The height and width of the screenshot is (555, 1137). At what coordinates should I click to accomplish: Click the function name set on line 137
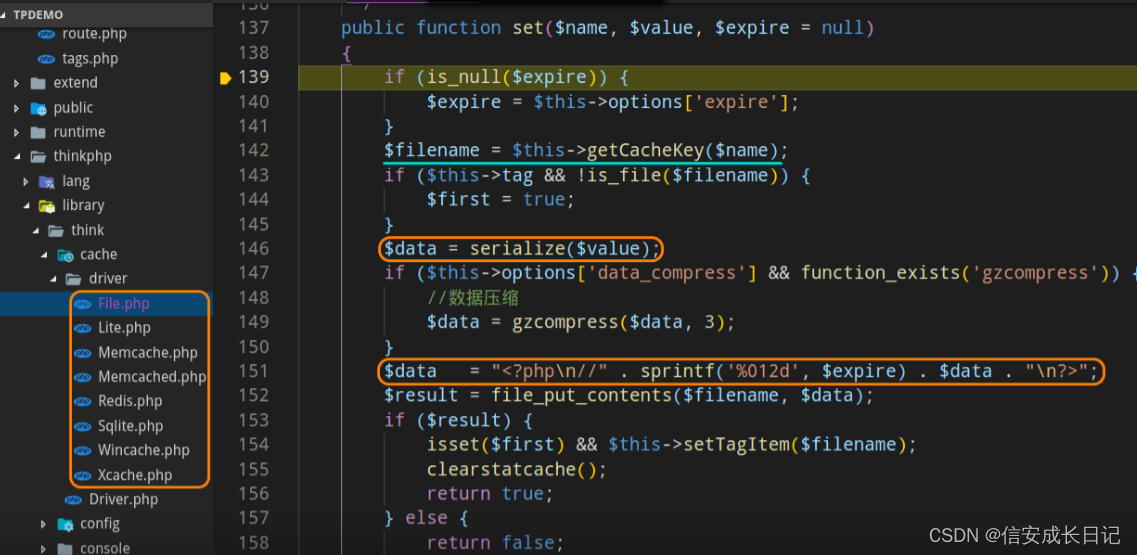[x=528, y=28]
